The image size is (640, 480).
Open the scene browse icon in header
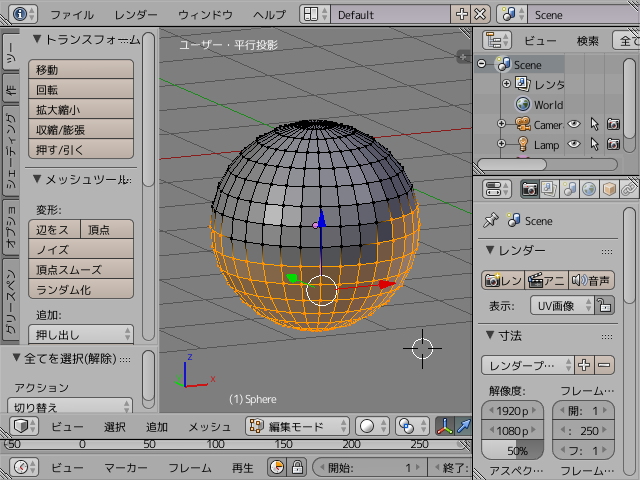tap(512, 14)
